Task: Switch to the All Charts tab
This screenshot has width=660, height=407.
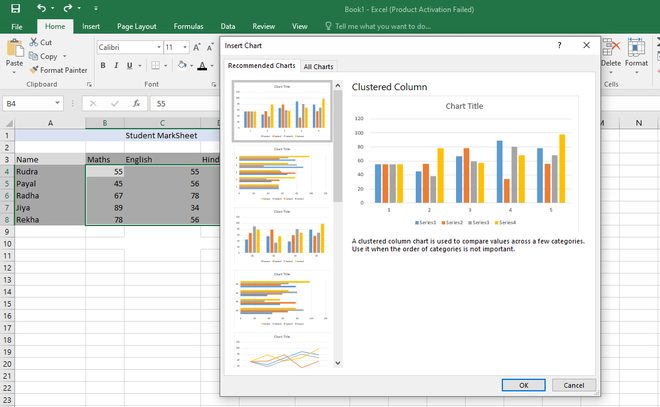Action: [x=319, y=66]
